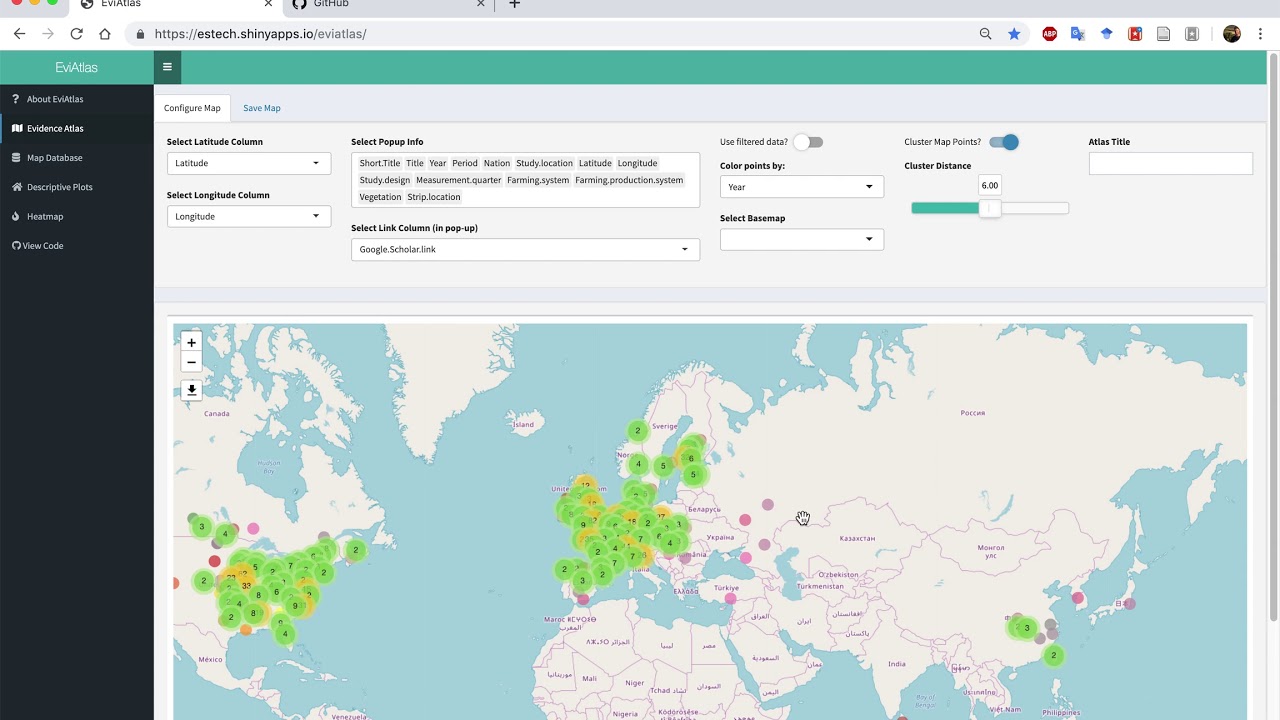Switch to the Save Map tab
This screenshot has width=1280, height=720.
pyautogui.click(x=262, y=108)
